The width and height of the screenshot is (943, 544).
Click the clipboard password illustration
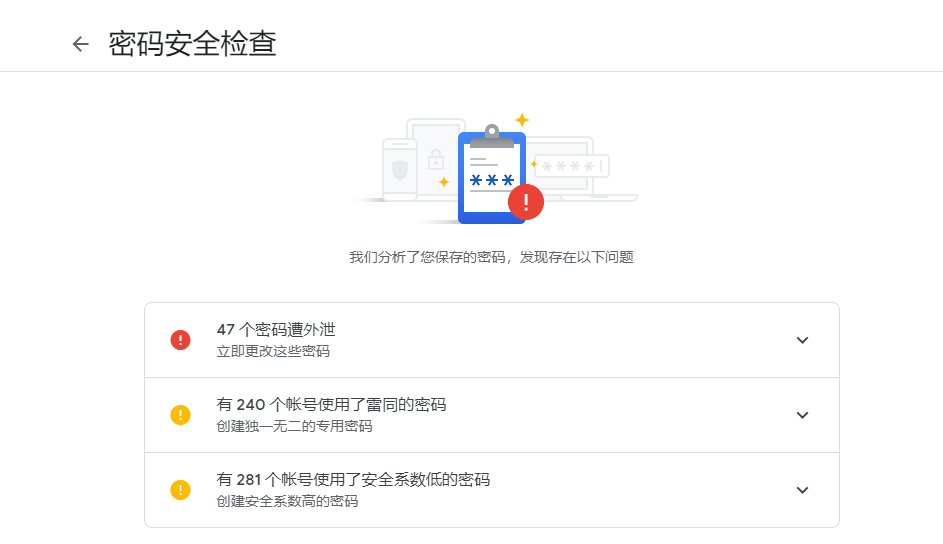click(x=496, y=169)
